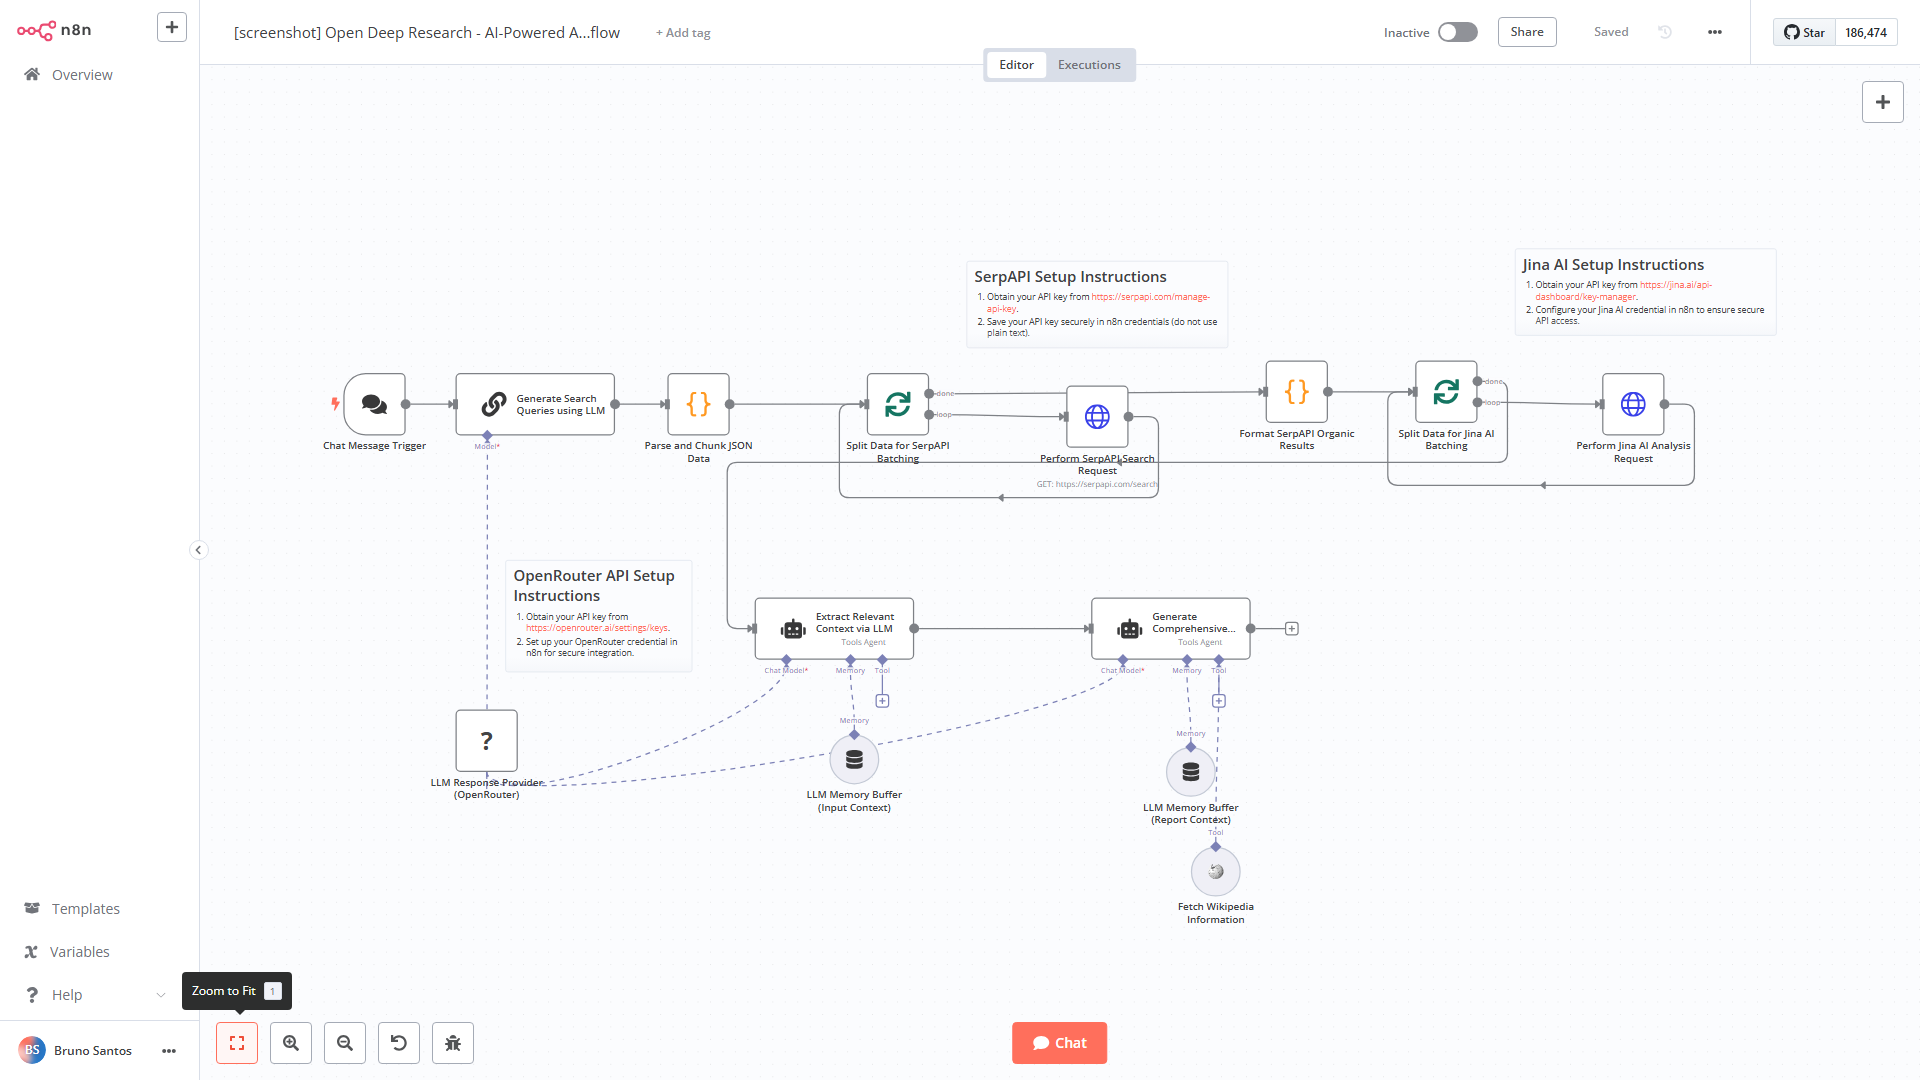The image size is (1920, 1080).
Task: Select Fetch Wikipedia Information tool node
Action: (x=1216, y=872)
